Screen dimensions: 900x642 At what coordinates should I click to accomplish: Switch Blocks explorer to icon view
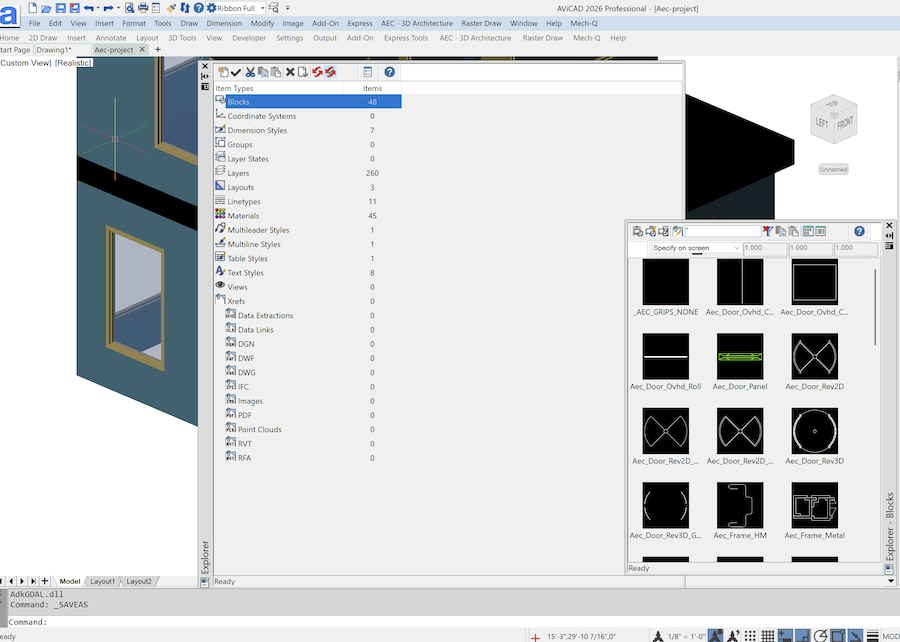point(808,231)
